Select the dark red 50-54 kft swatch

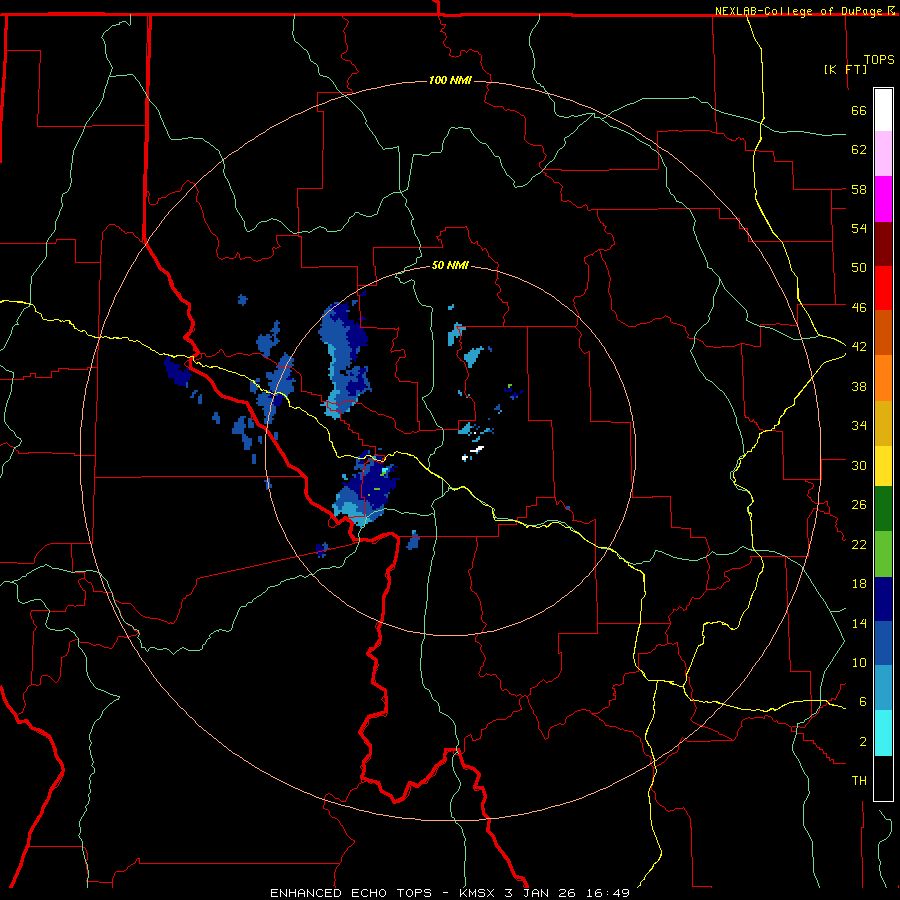(x=883, y=244)
